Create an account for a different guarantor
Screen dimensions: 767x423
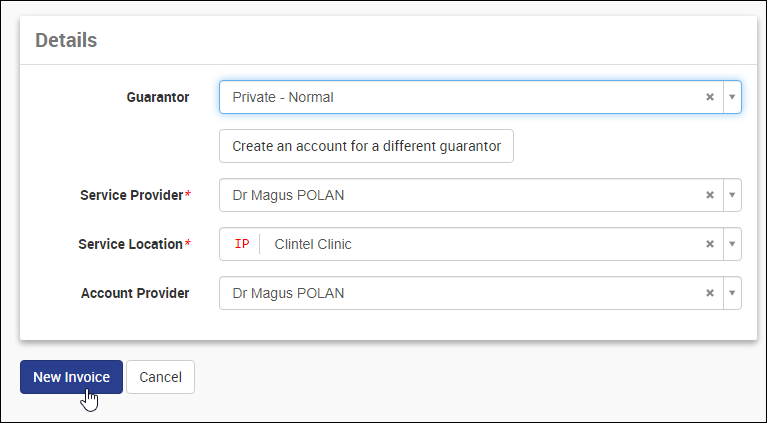pyautogui.click(x=366, y=146)
